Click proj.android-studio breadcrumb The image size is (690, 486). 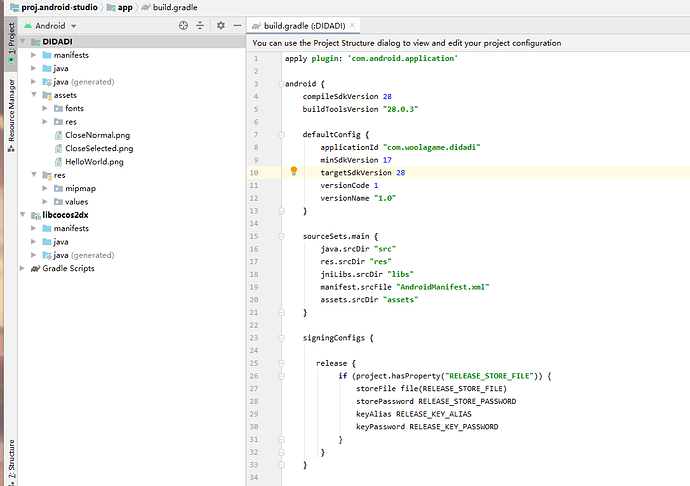coord(55,7)
